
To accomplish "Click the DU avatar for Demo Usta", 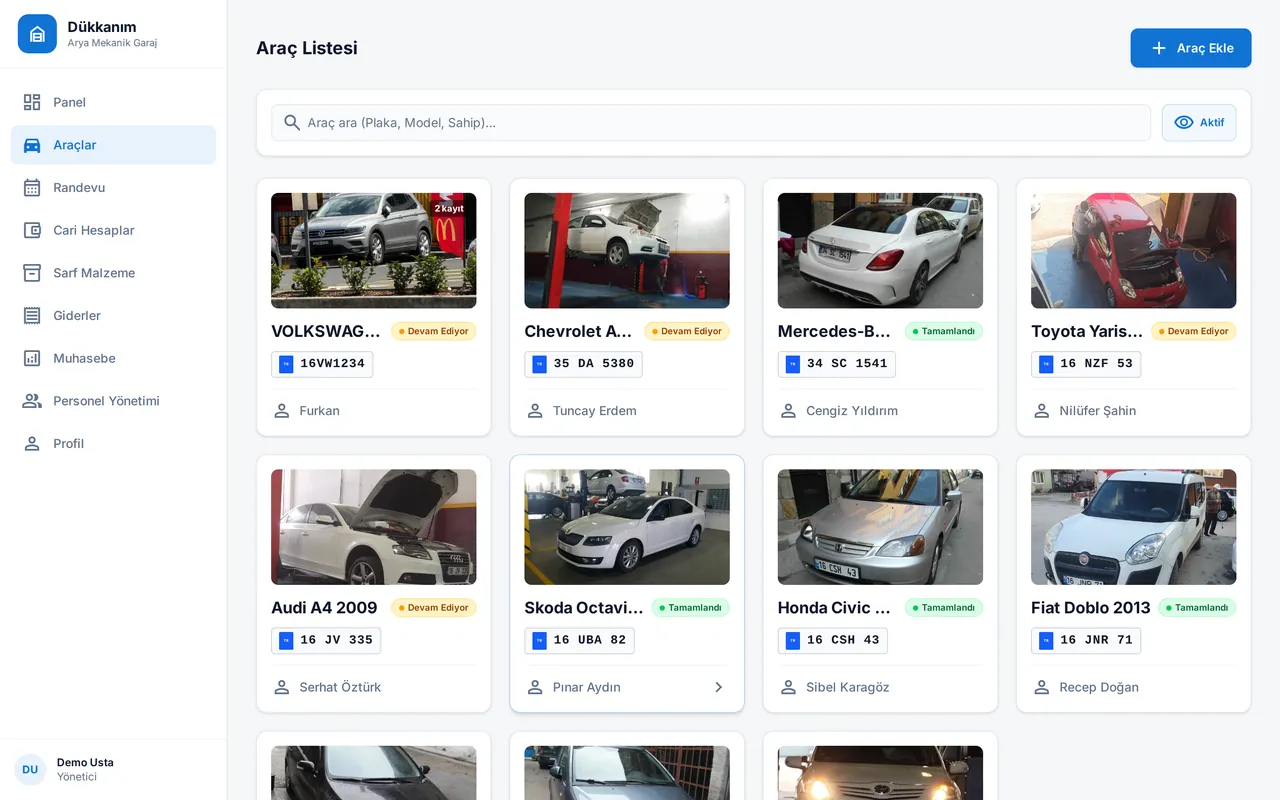I will (30, 770).
